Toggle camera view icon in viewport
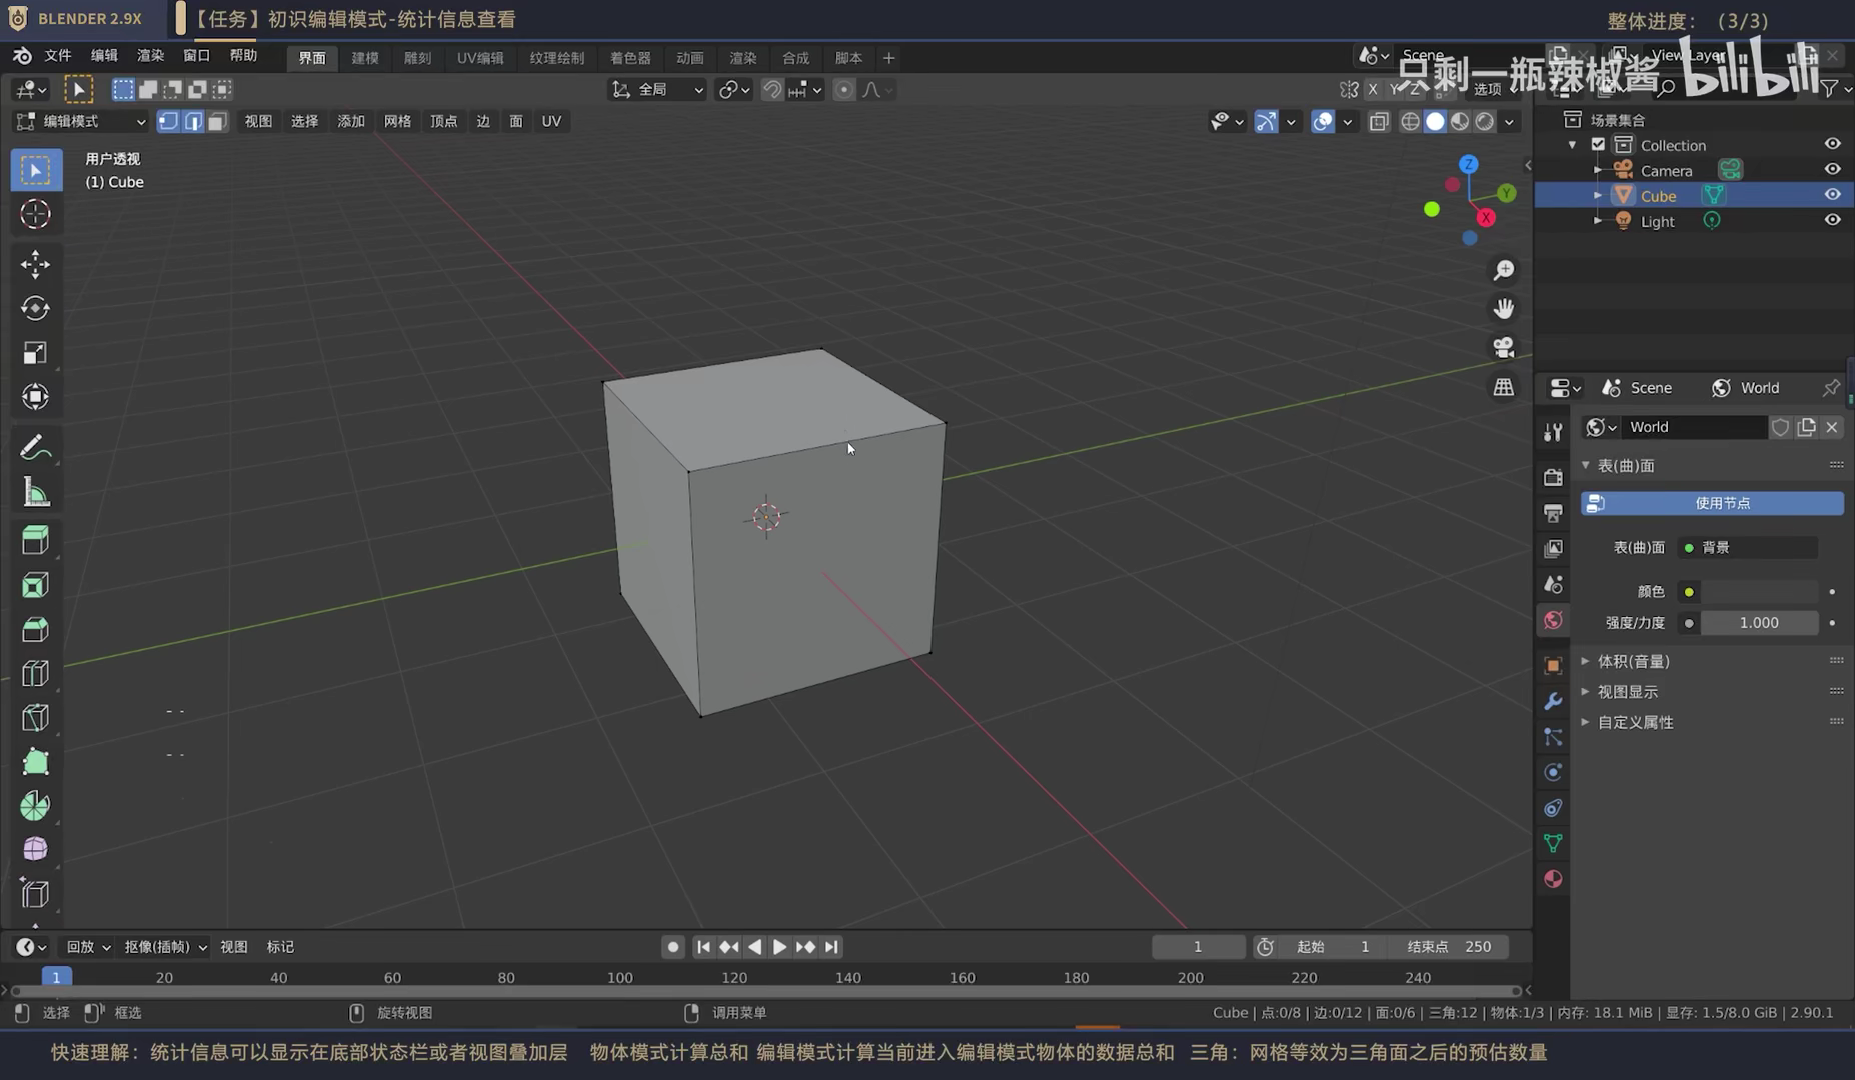Viewport: 1855px width, 1080px height. pos(1503,347)
